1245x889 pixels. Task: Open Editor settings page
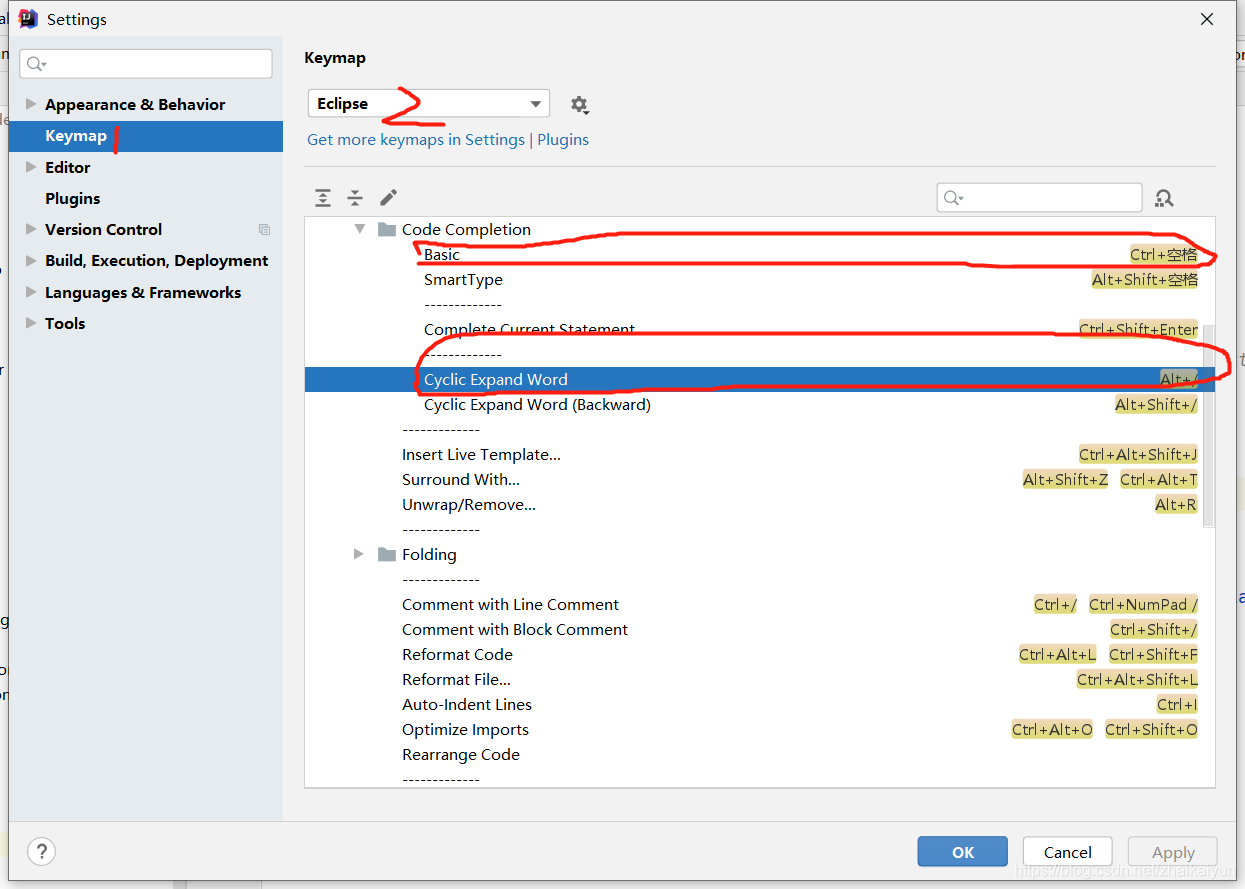point(68,167)
